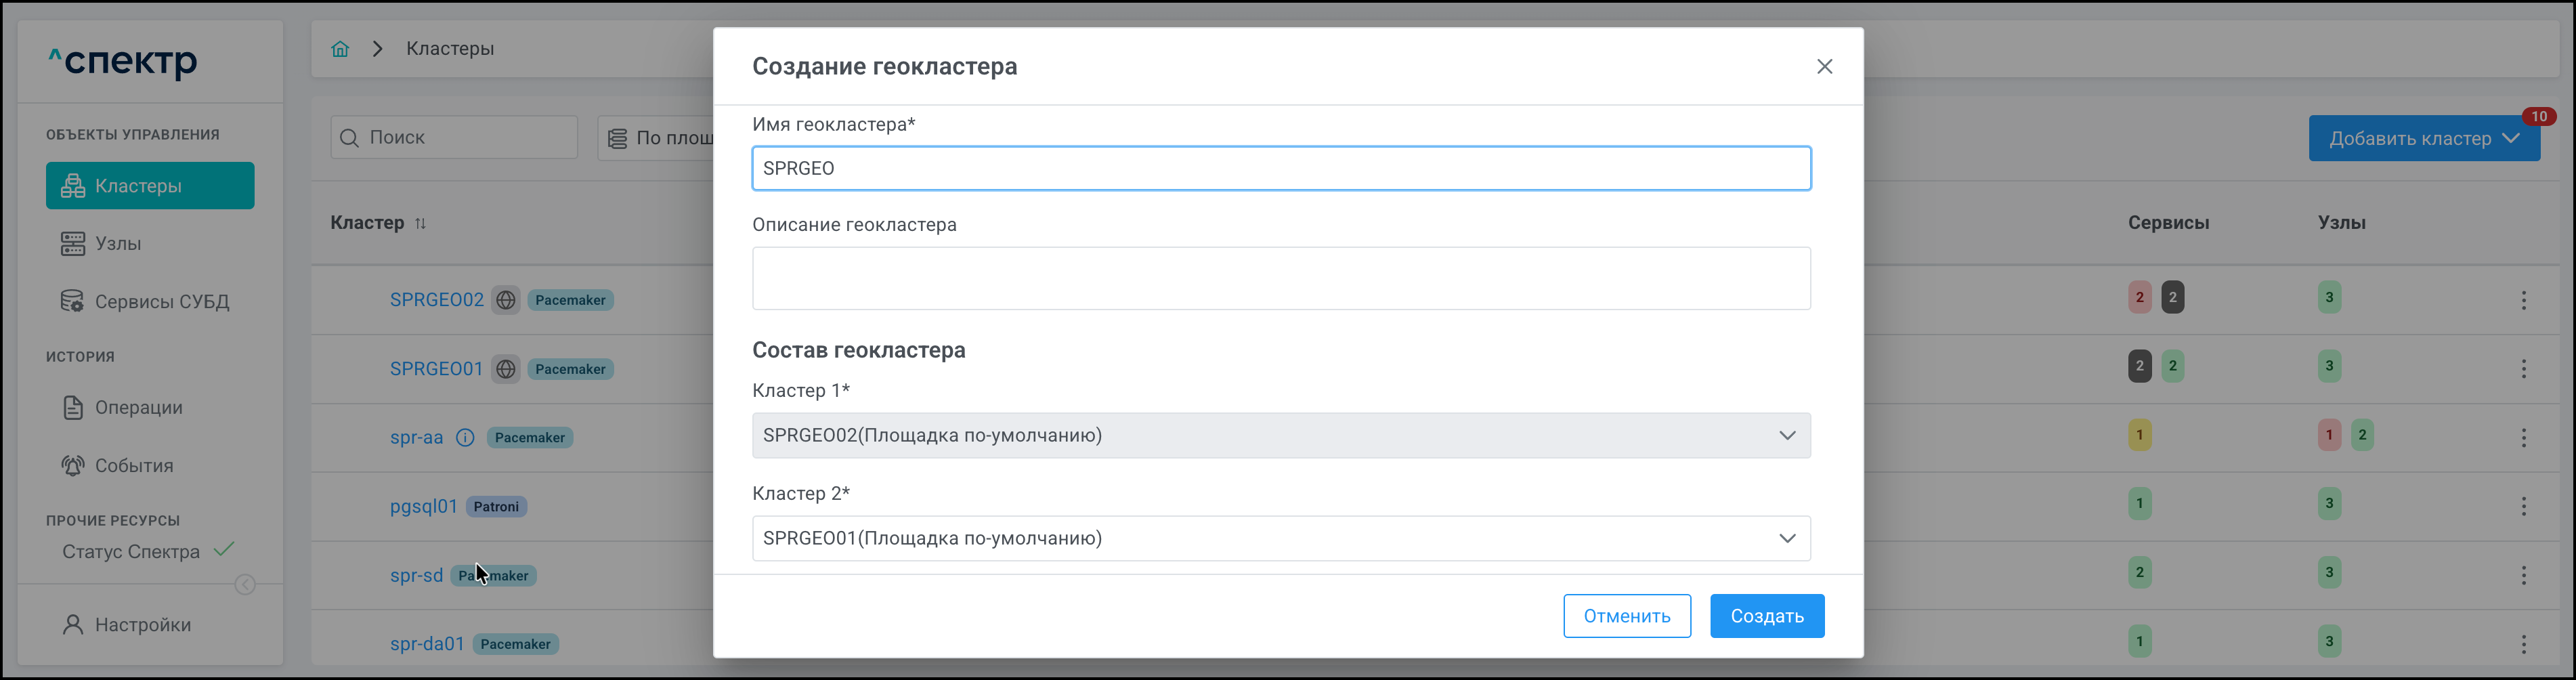Viewport: 2576px width, 680px height.
Task: Click the home breadcrumb icon
Action: pos(340,49)
